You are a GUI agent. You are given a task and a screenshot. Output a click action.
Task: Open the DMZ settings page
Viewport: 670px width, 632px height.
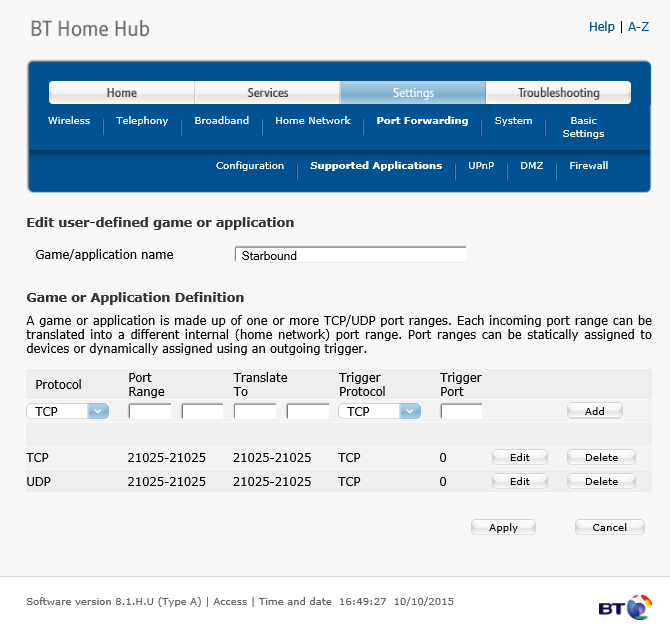pyautogui.click(x=532, y=165)
